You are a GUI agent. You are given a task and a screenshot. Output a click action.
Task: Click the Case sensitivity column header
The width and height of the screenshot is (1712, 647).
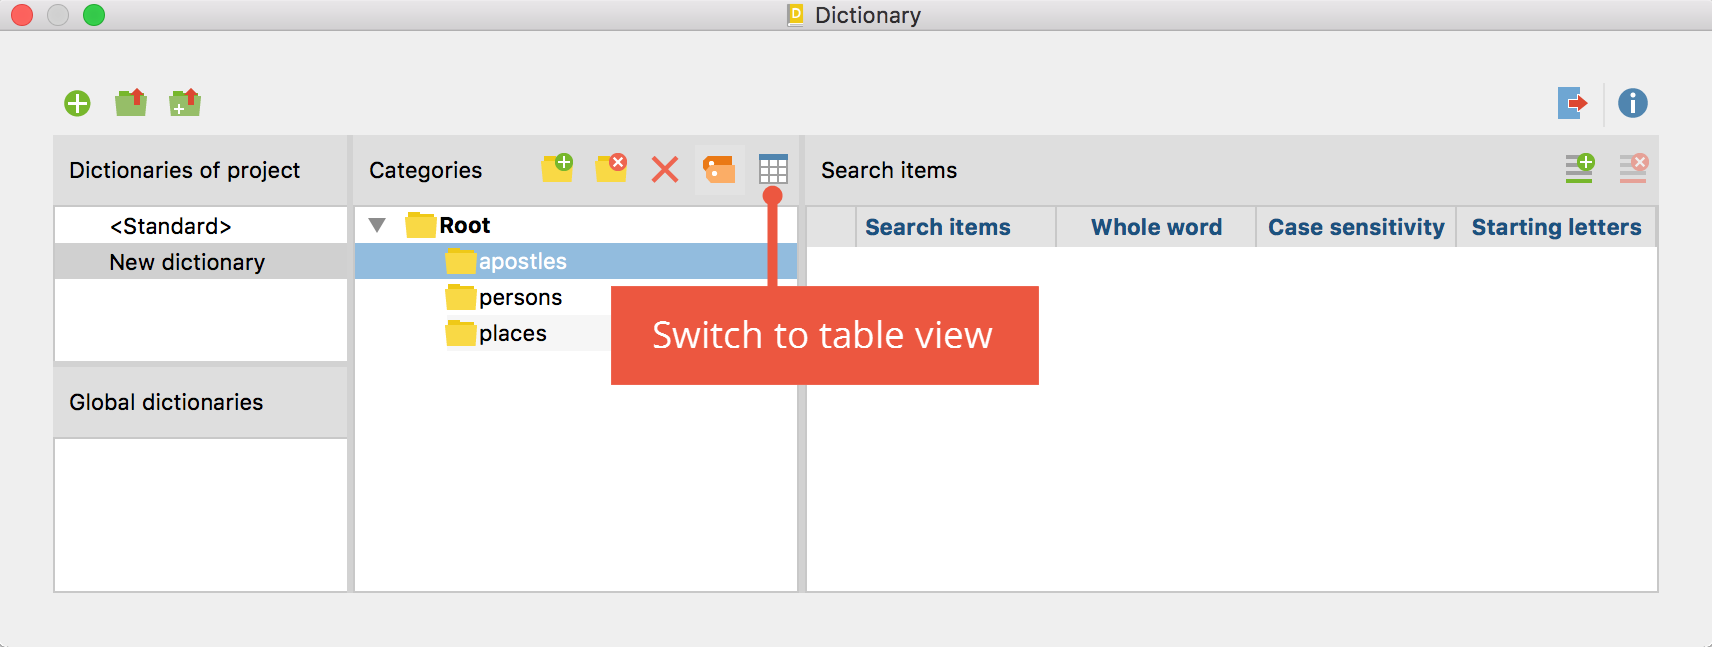[1356, 227]
